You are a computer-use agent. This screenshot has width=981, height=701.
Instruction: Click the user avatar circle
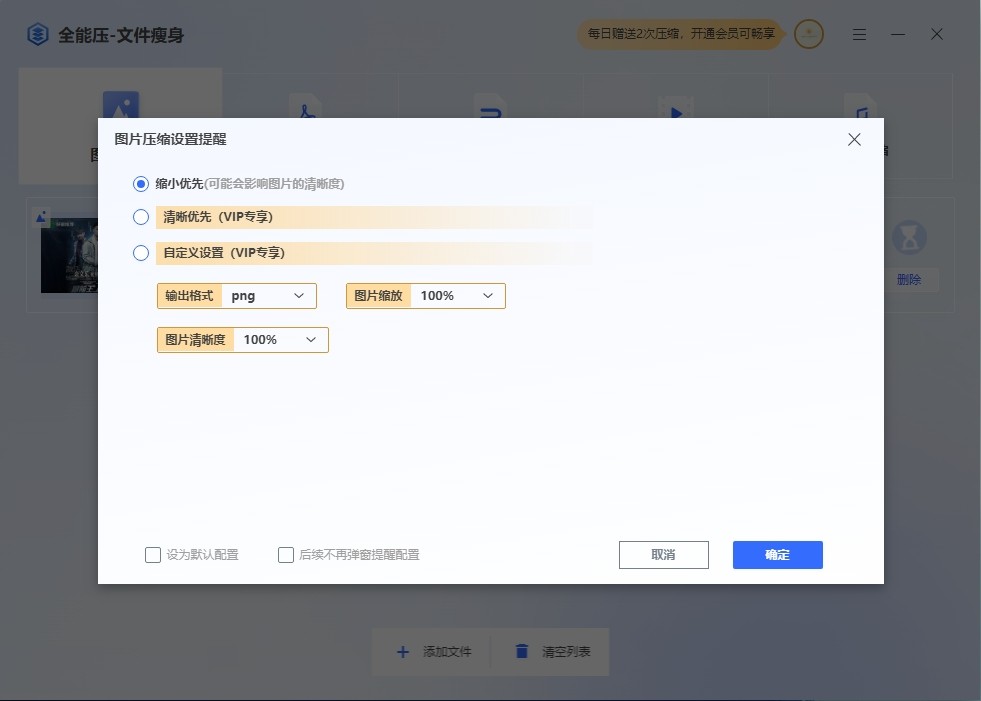pyautogui.click(x=808, y=33)
